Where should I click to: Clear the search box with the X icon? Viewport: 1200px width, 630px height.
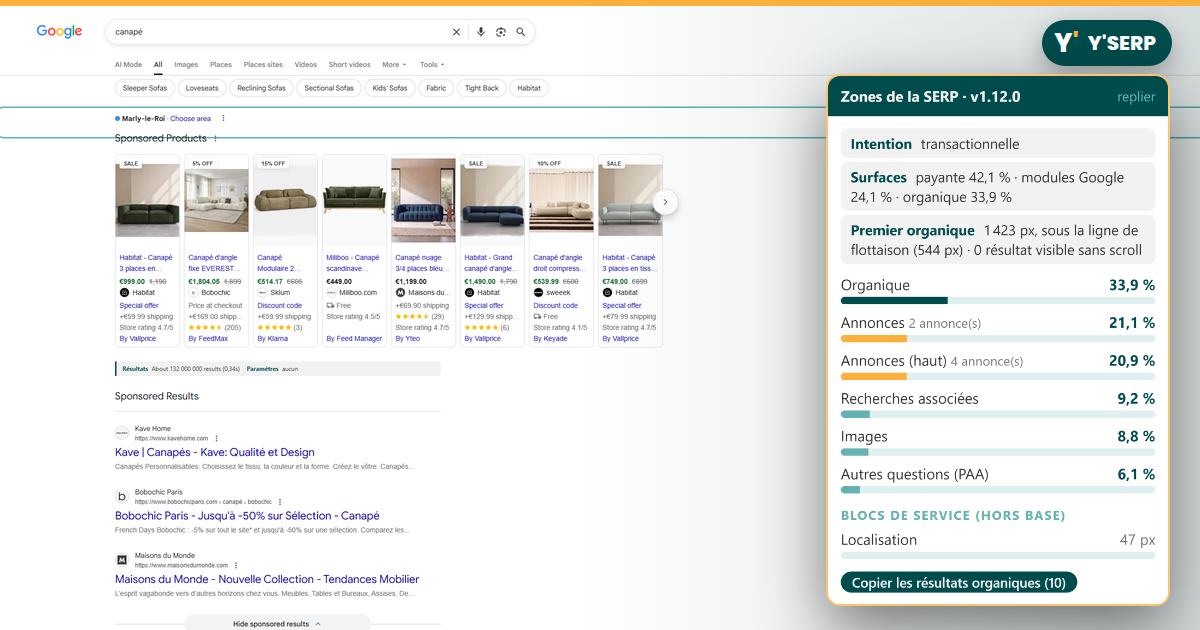[x=457, y=32]
